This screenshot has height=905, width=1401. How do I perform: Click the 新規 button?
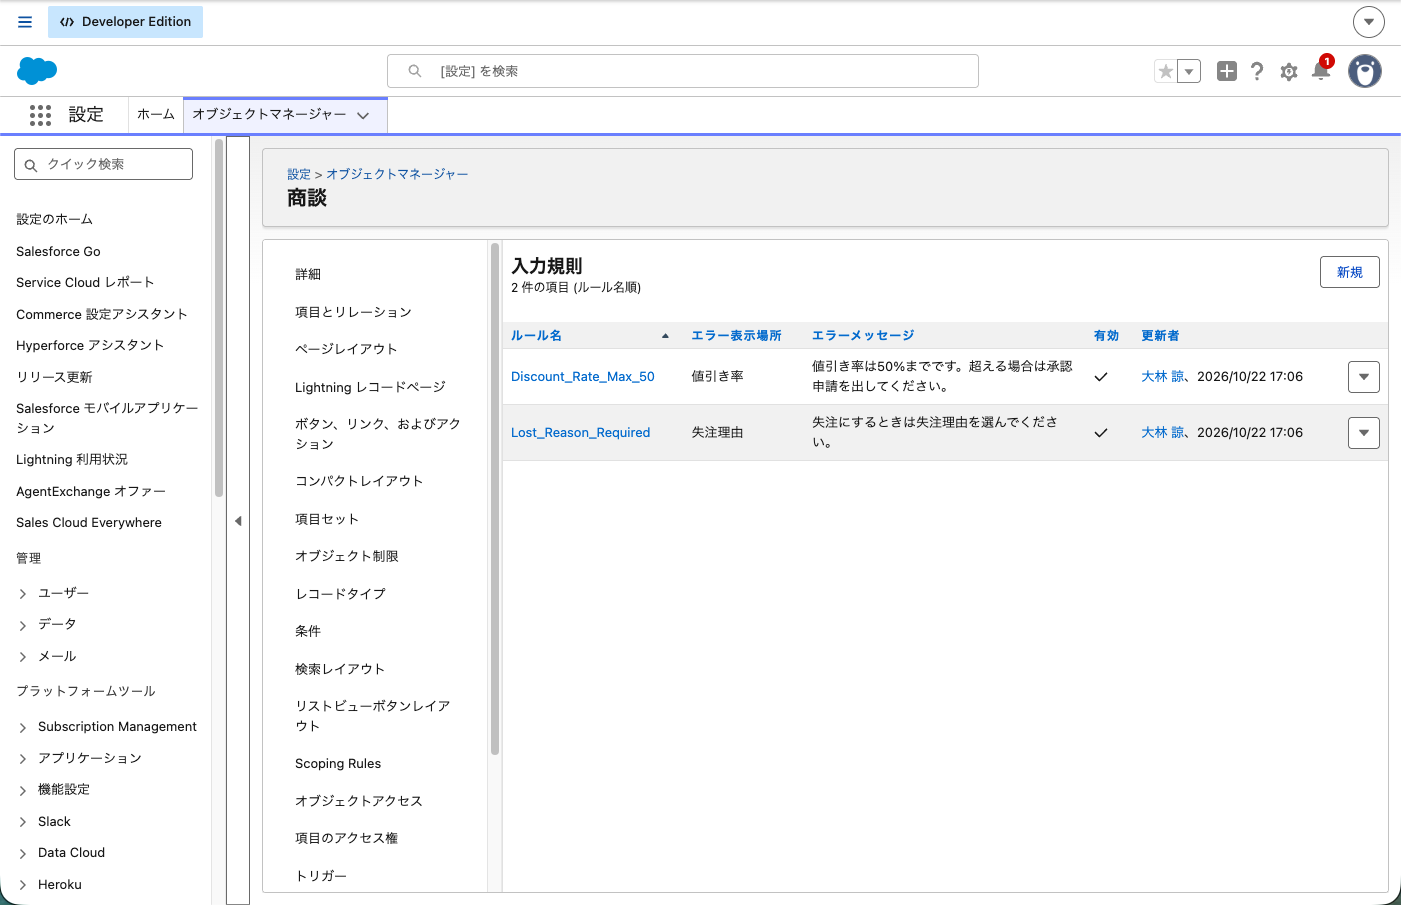[x=1350, y=272]
